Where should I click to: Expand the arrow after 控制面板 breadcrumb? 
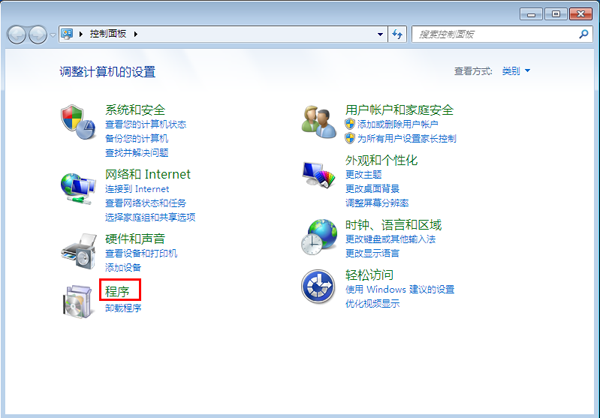[136, 35]
